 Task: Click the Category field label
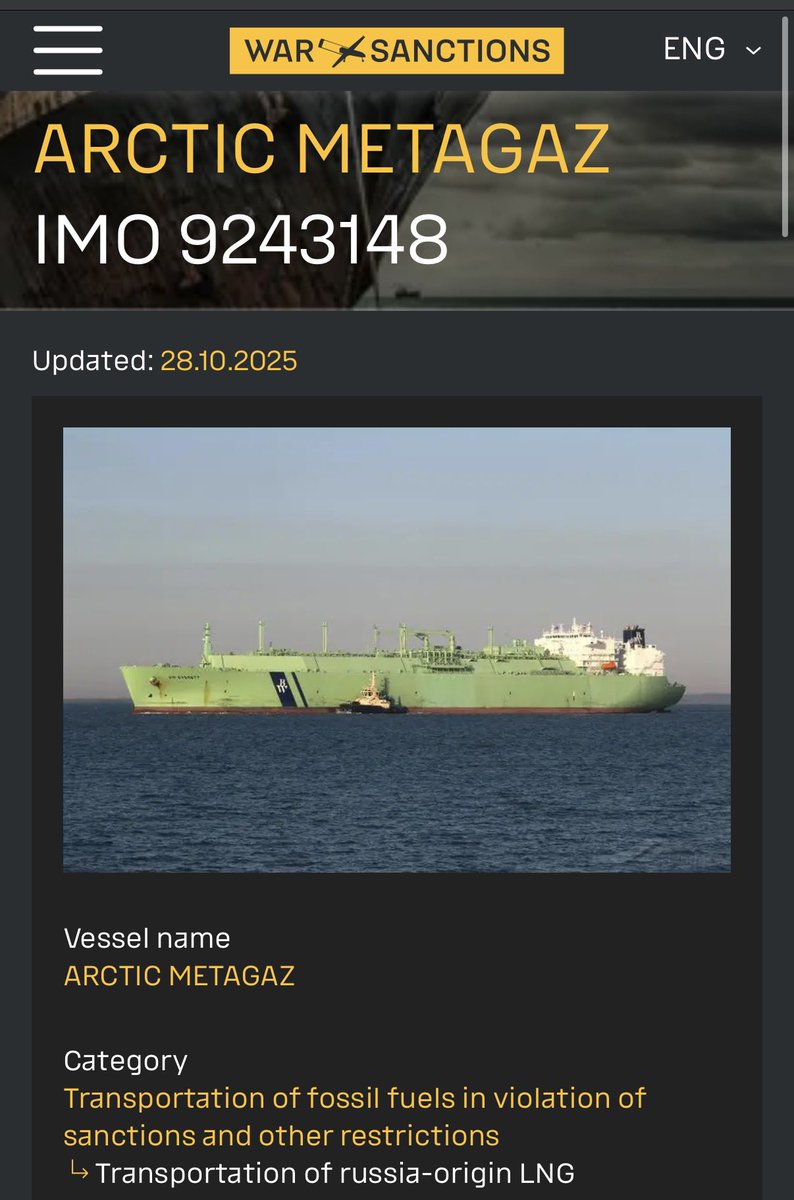click(x=125, y=1061)
